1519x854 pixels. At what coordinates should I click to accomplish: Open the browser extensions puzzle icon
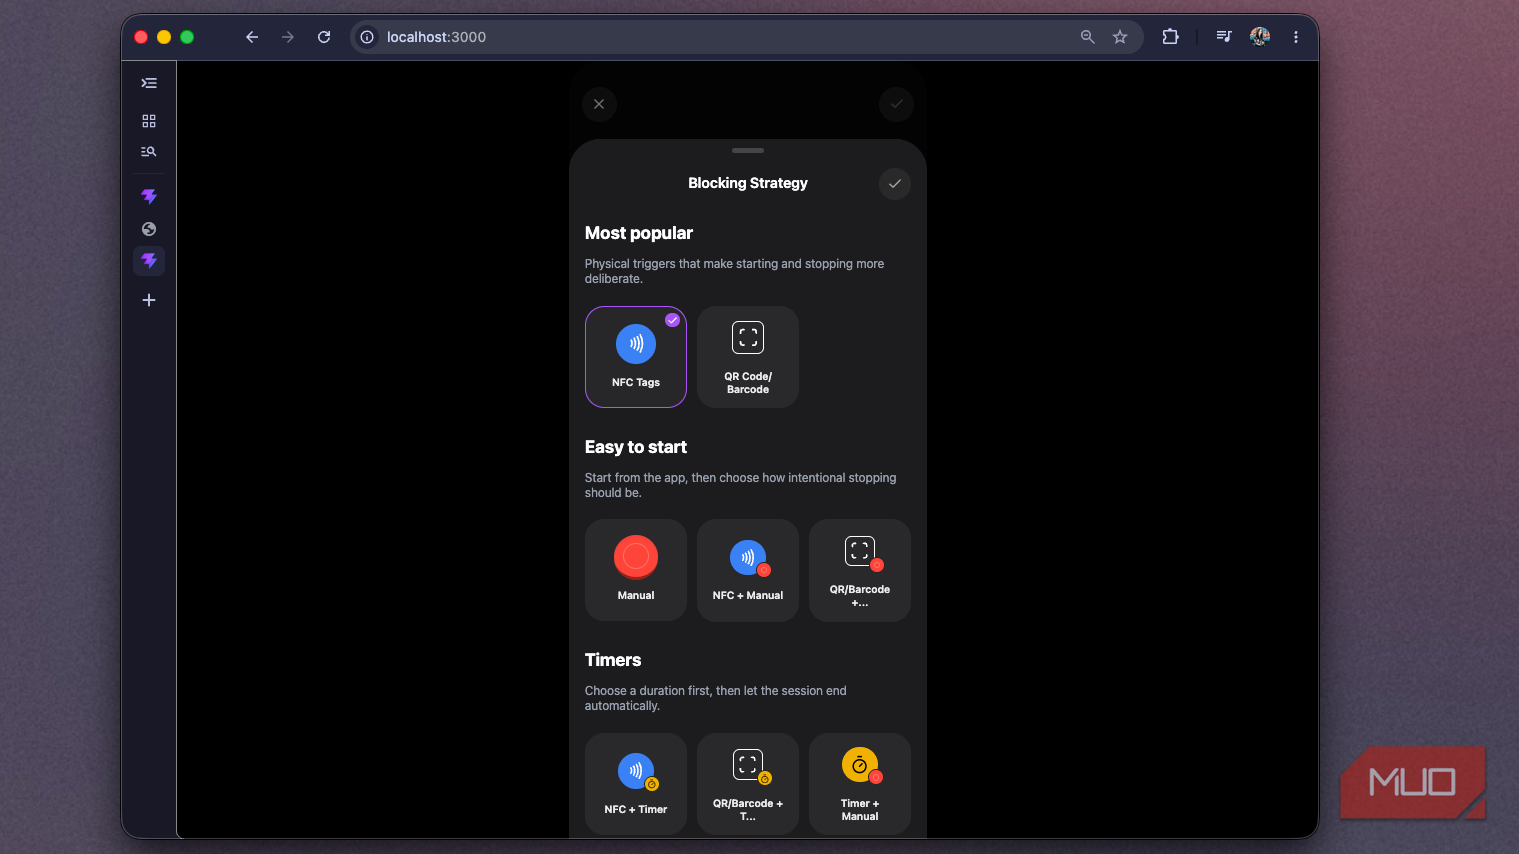[1170, 37]
